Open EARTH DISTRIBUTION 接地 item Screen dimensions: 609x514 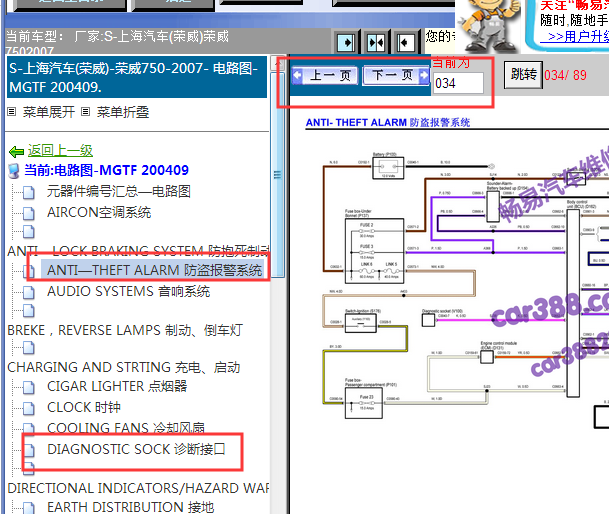130,507
